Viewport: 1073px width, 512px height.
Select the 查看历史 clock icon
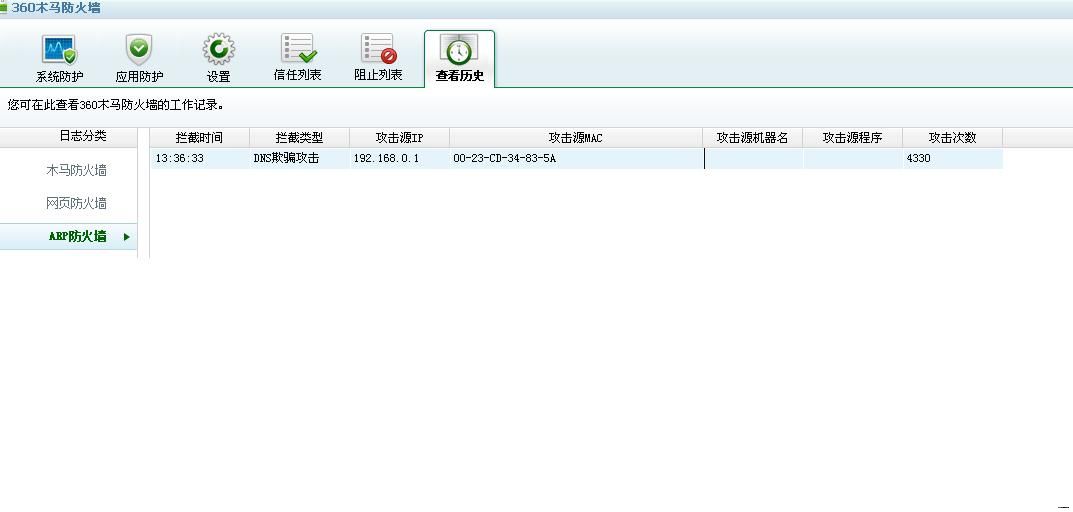point(458,50)
